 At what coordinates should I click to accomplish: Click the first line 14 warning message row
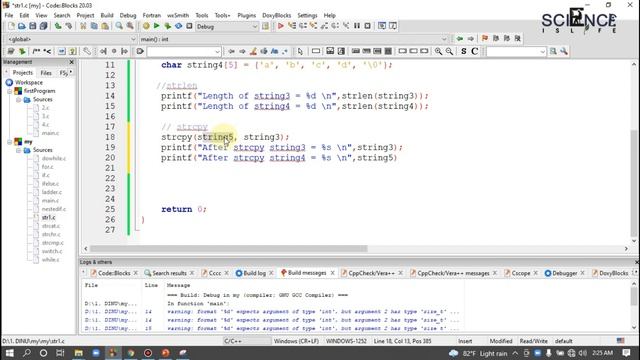tap(272, 312)
